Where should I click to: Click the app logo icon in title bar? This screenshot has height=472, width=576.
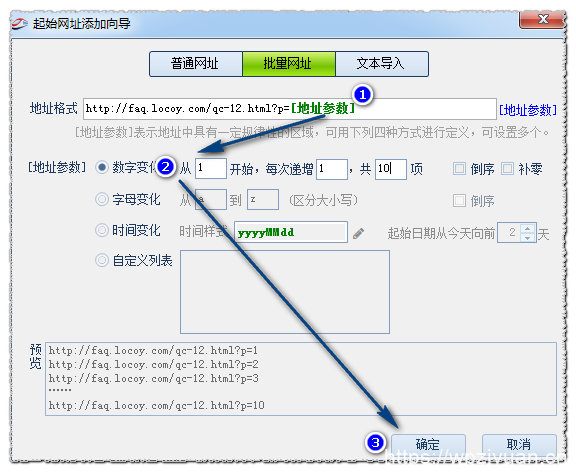[20, 24]
